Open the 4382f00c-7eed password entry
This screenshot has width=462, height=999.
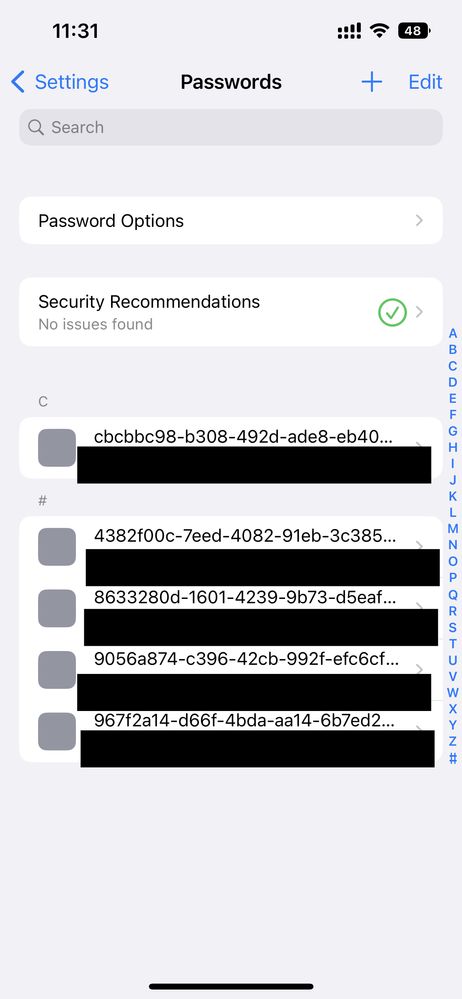(x=231, y=547)
